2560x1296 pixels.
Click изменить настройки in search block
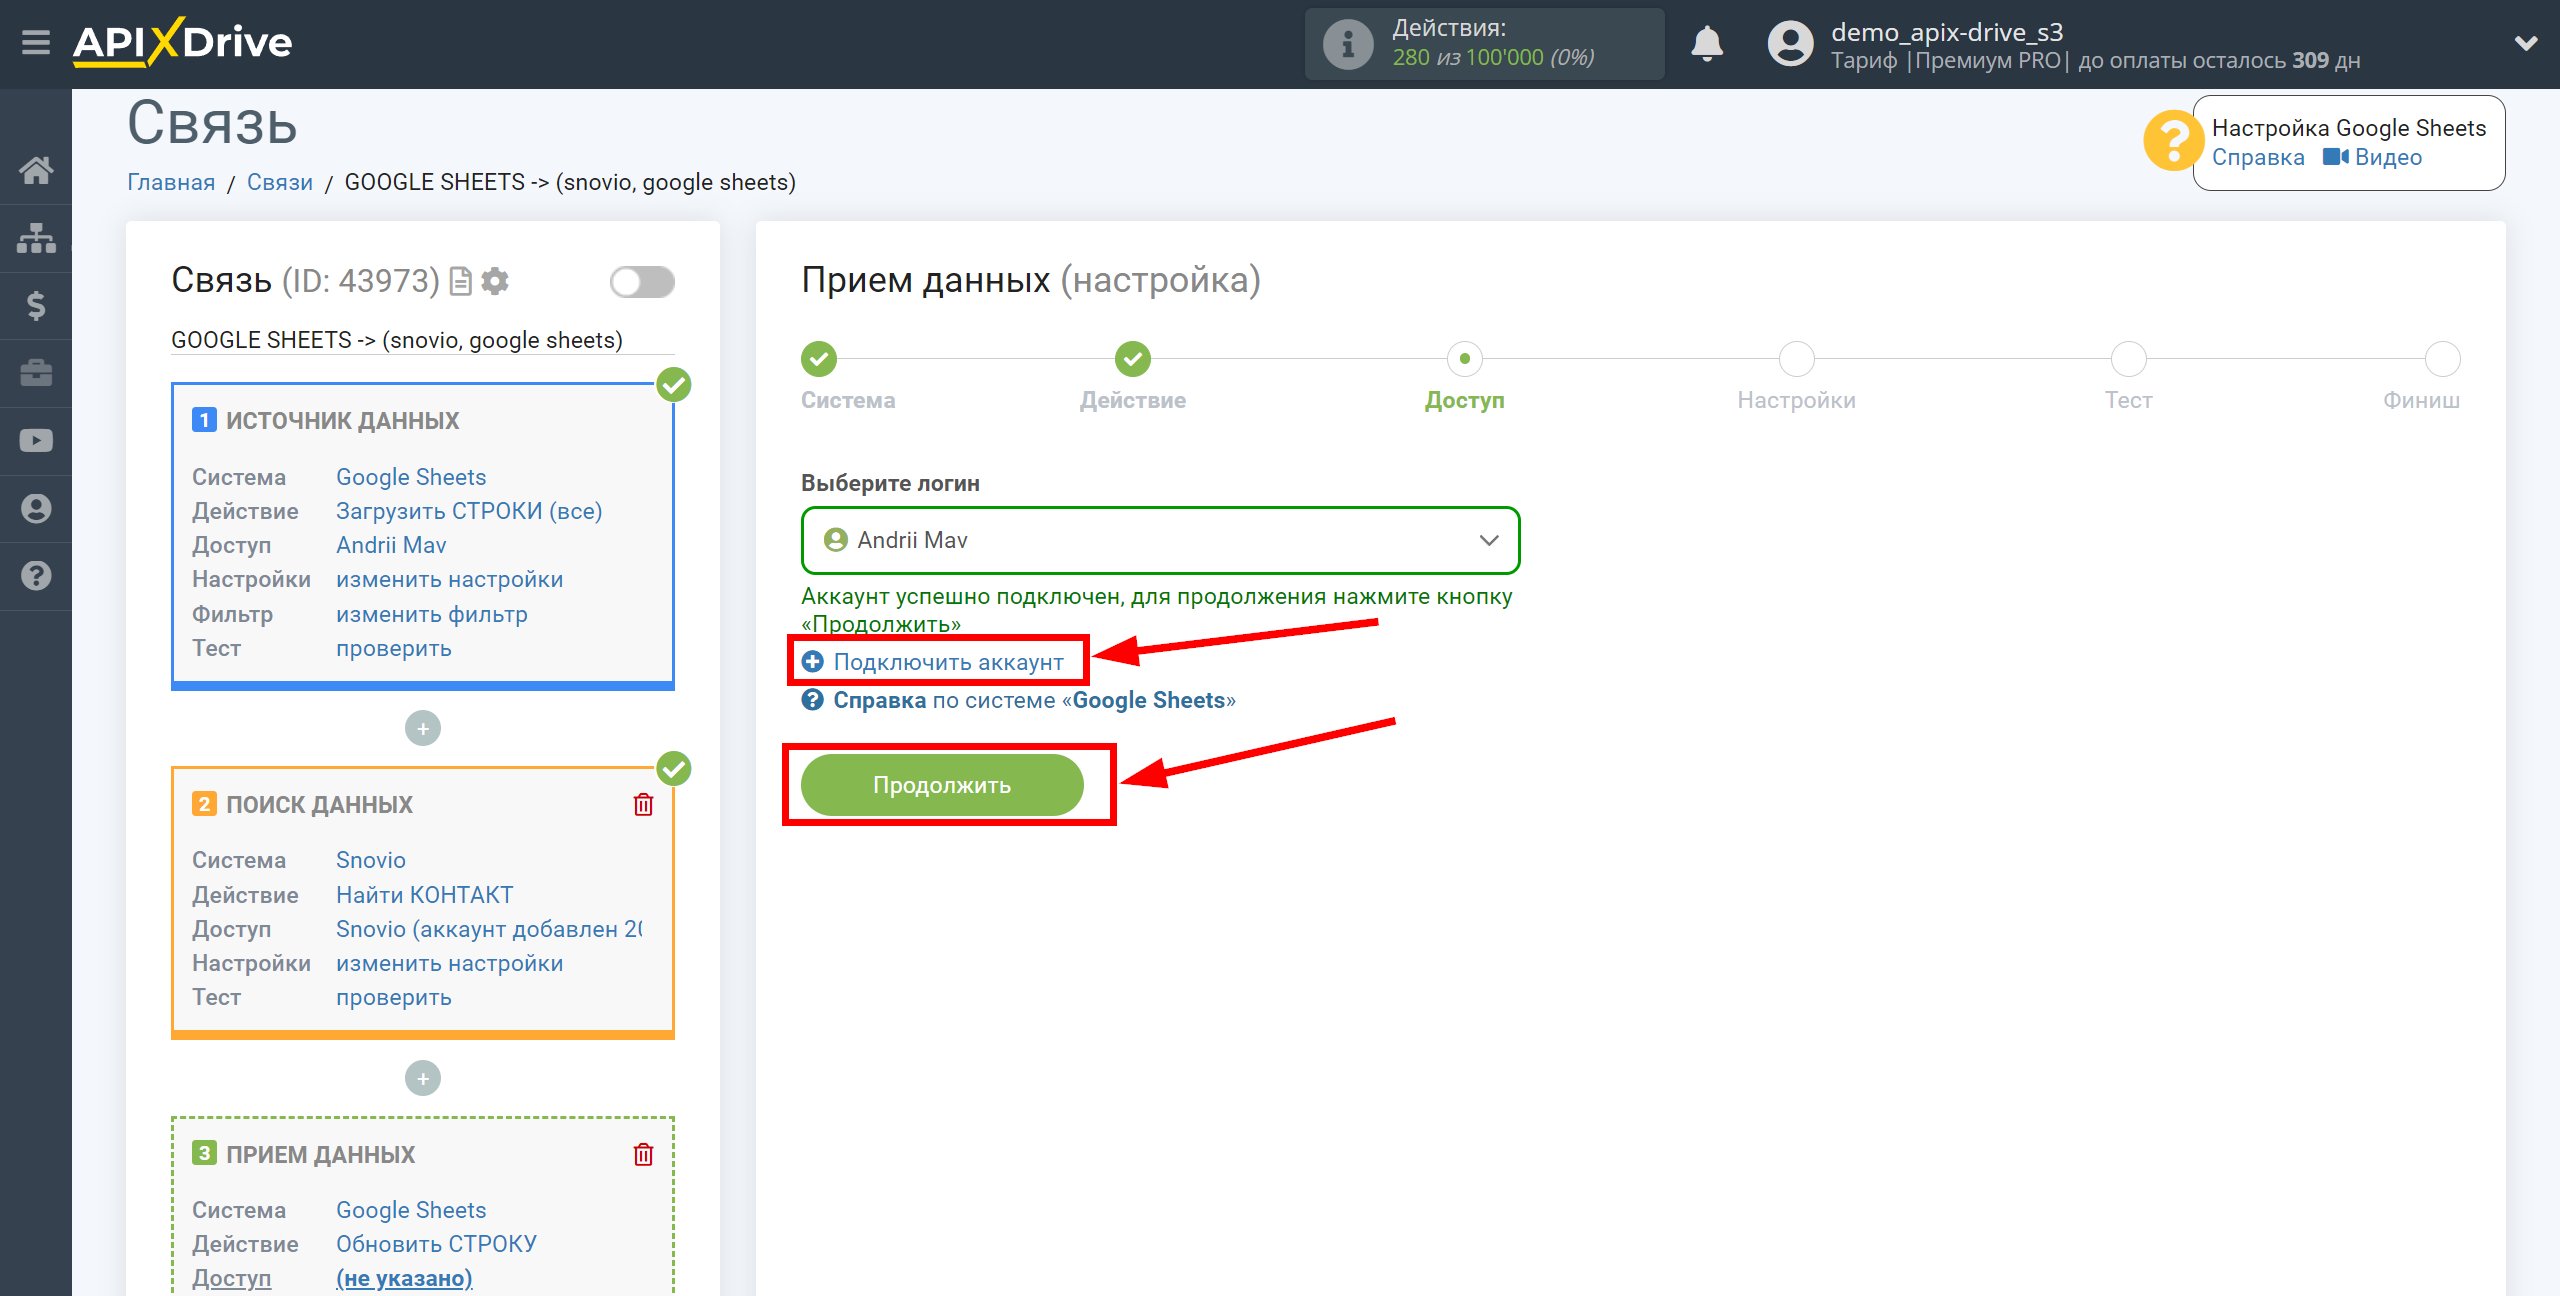450,963
